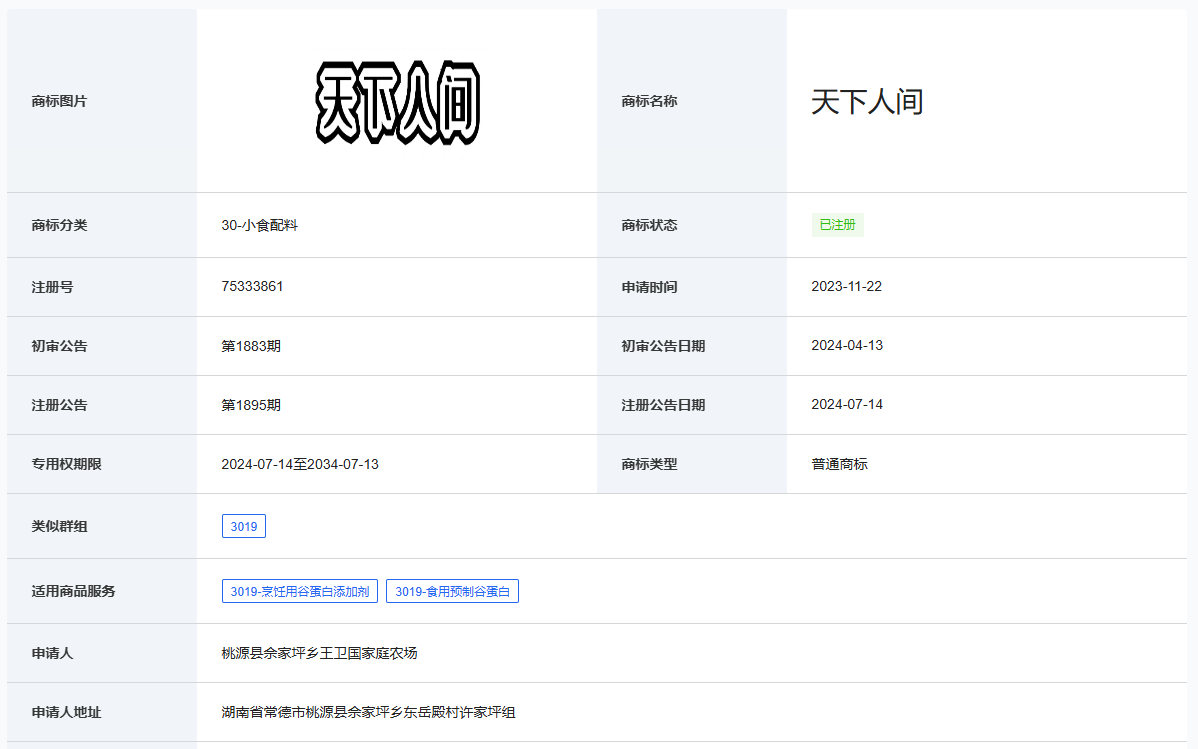Select the term 2024-07-14至2034-07-13
The image size is (1198, 749).
(300, 465)
